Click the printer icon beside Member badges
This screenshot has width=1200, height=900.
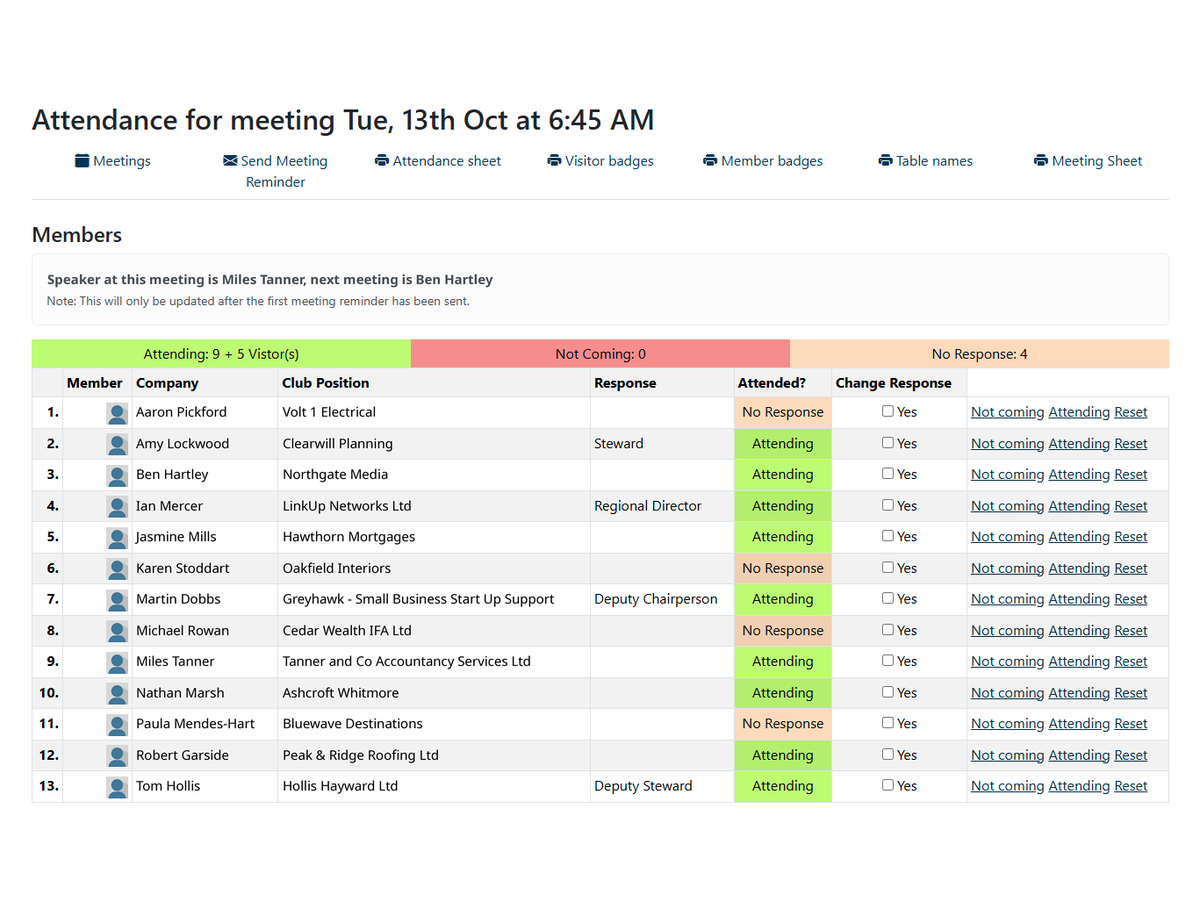pos(710,161)
